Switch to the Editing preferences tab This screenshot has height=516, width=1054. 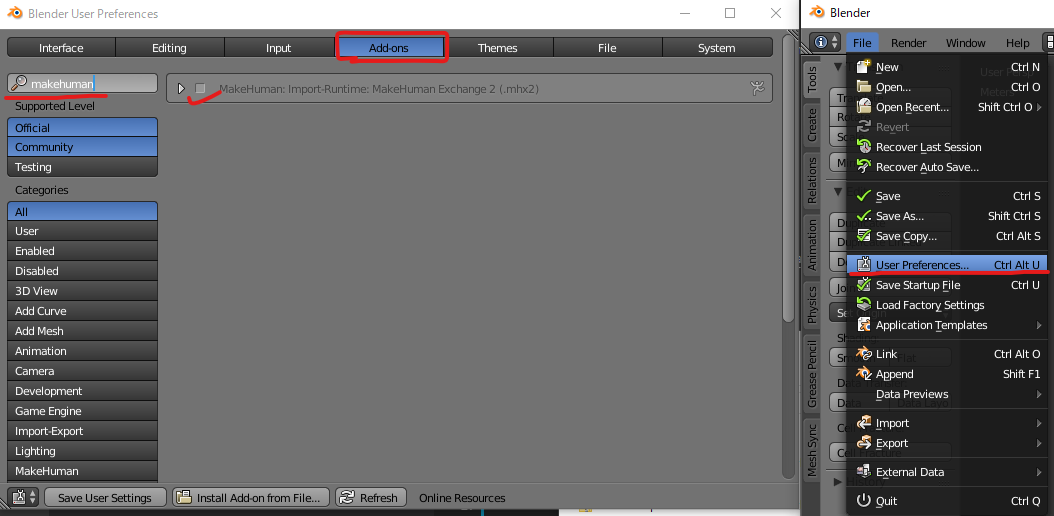[x=169, y=48]
